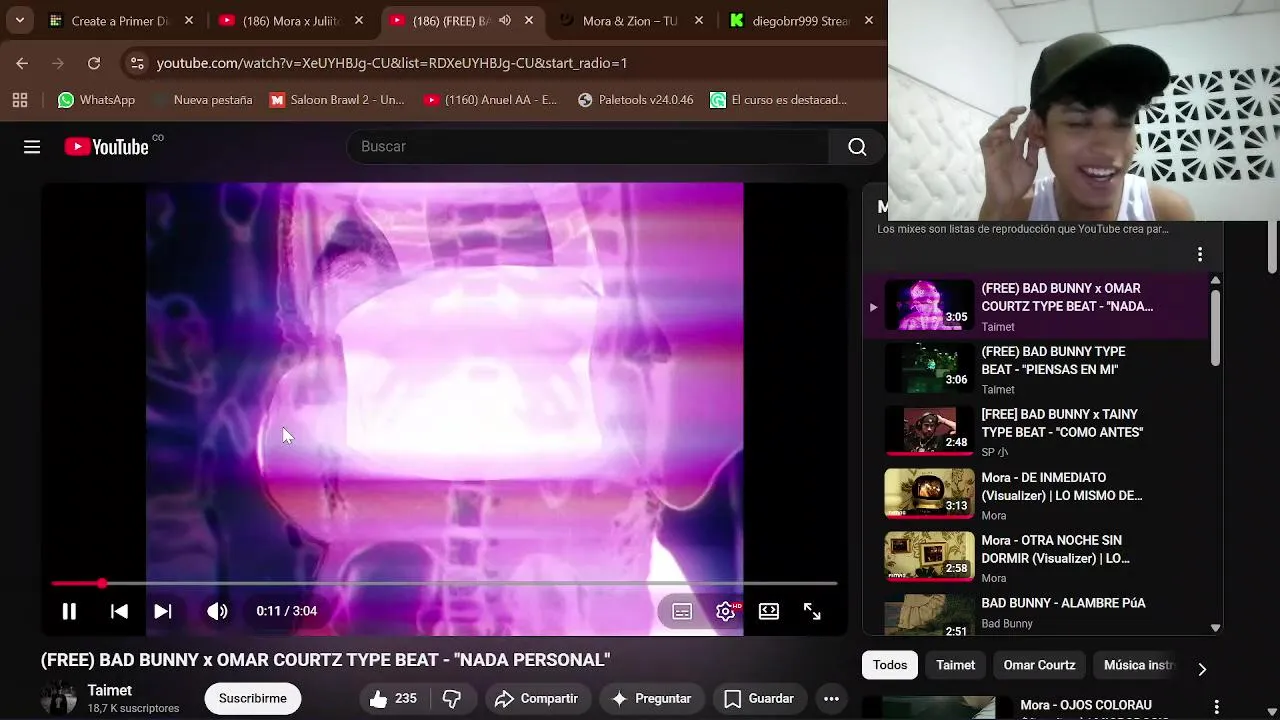Open the Paletools v24.0.46 bookmark

(636, 100)
